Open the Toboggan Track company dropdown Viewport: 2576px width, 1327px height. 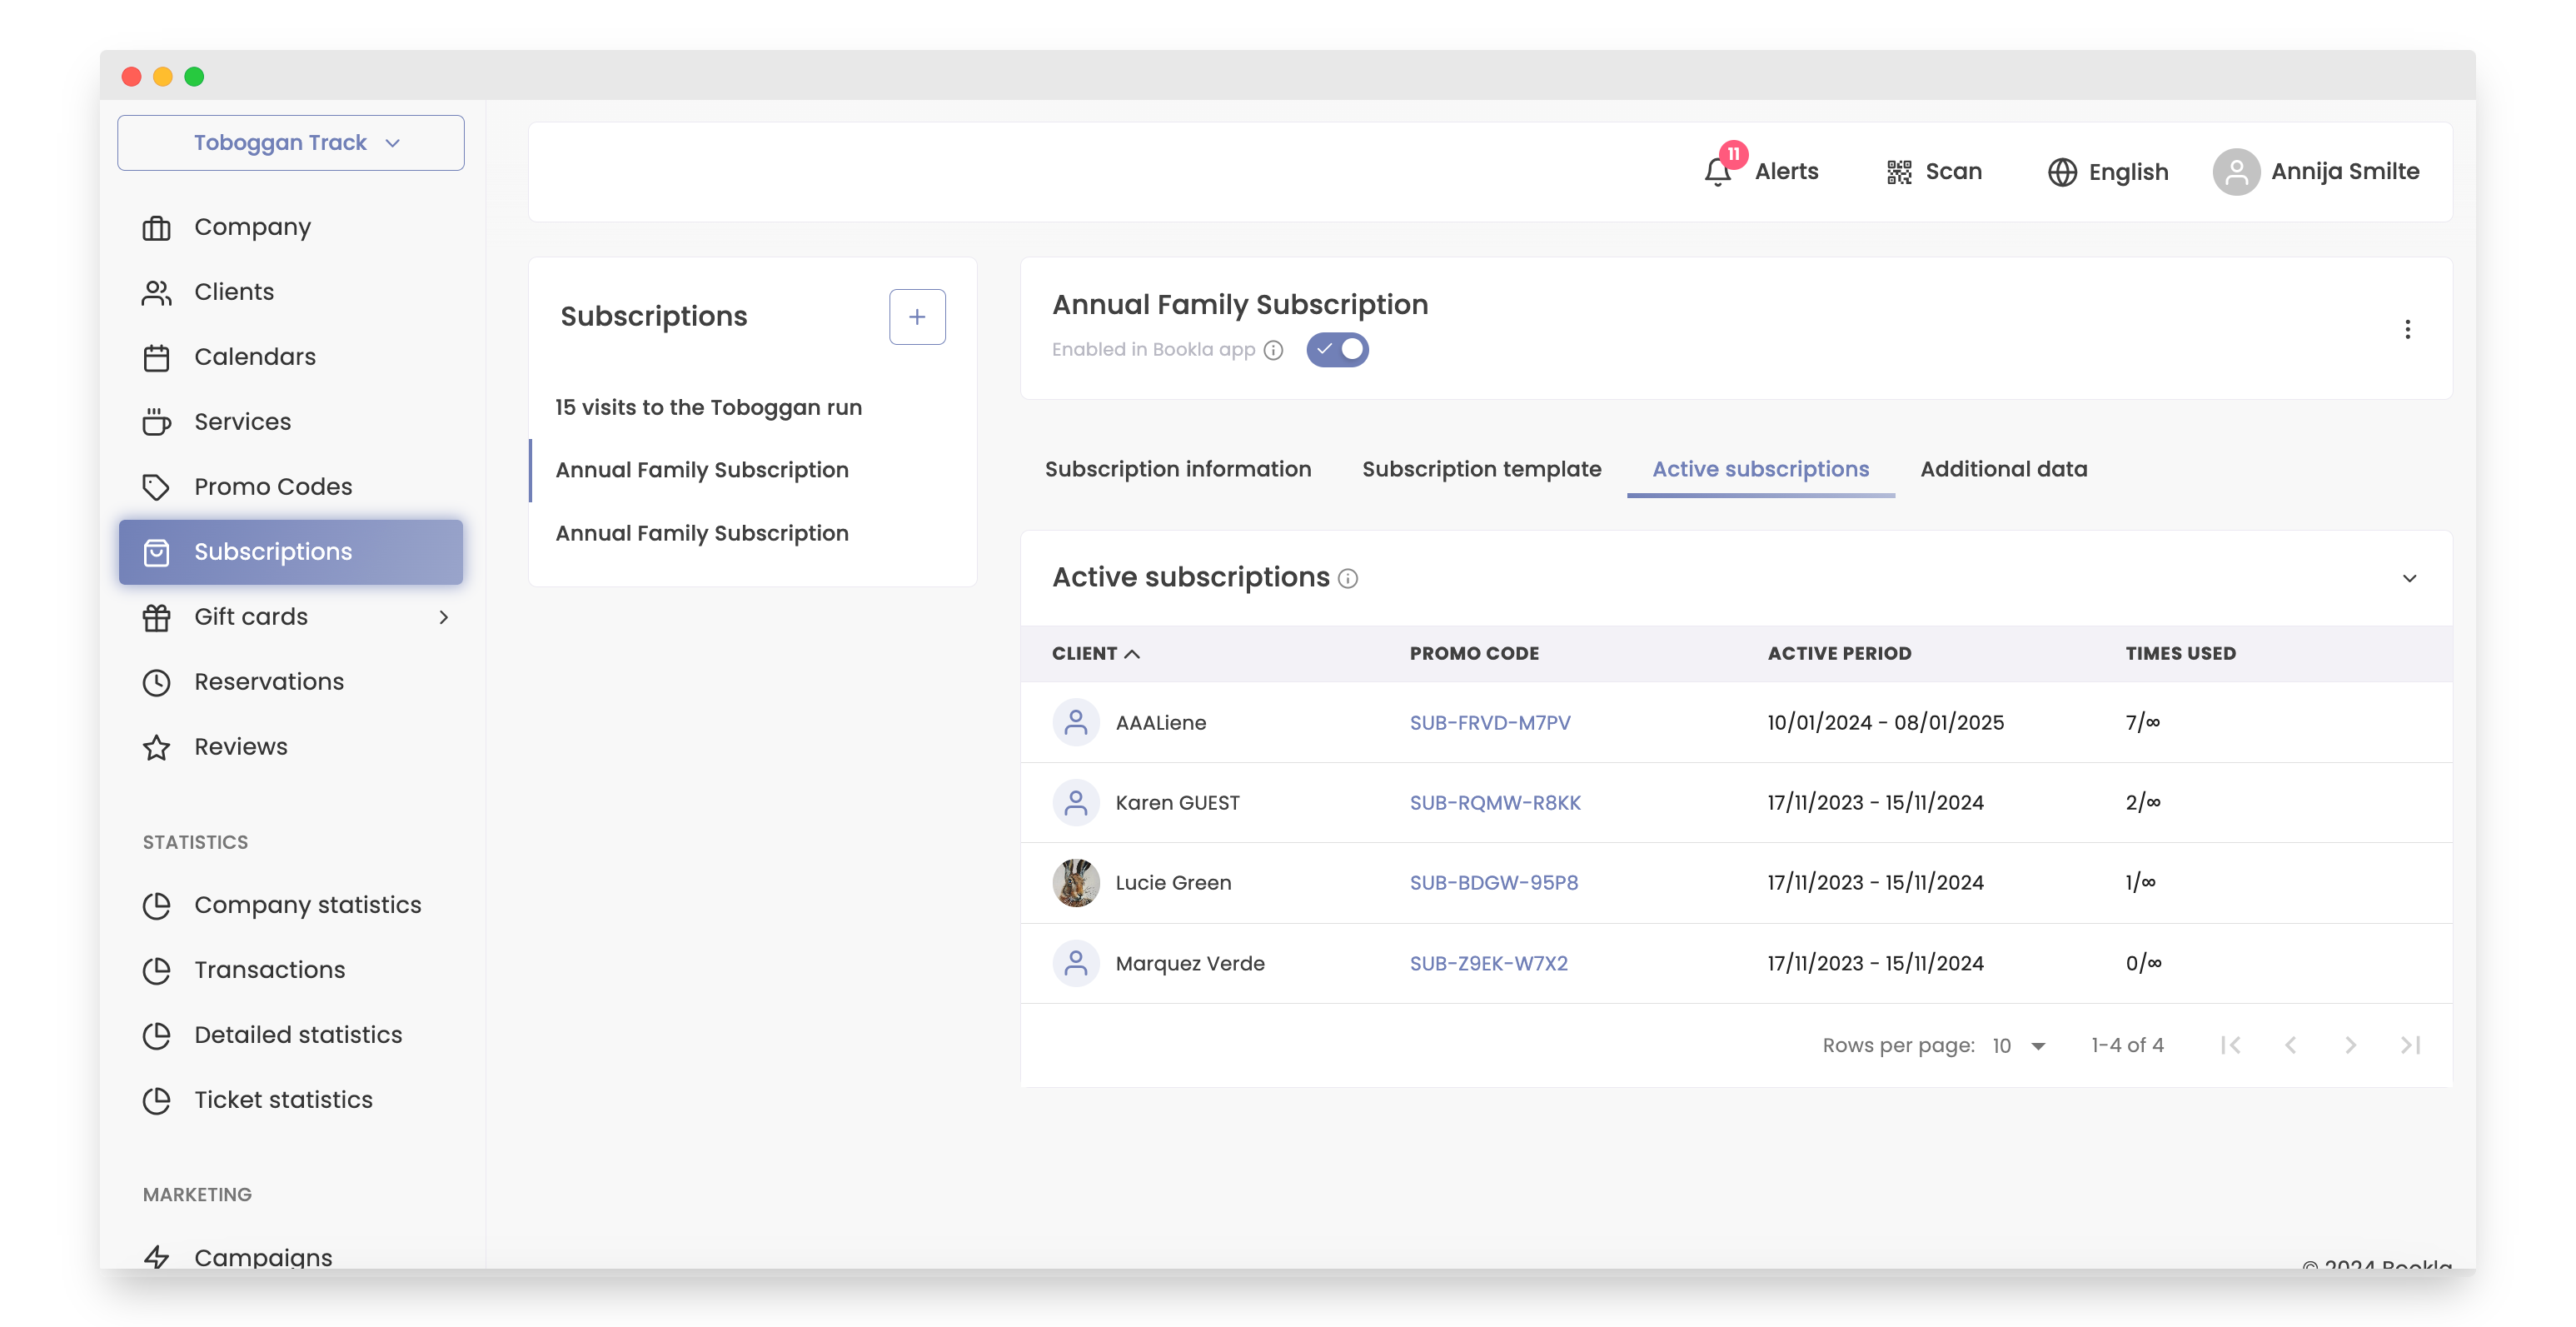(x=290, y=143)
